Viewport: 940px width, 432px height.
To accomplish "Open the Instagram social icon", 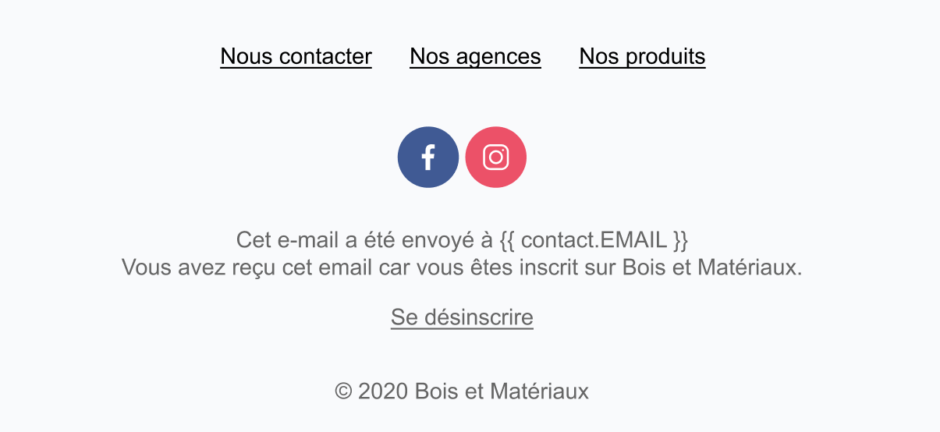I will (496, 157).
